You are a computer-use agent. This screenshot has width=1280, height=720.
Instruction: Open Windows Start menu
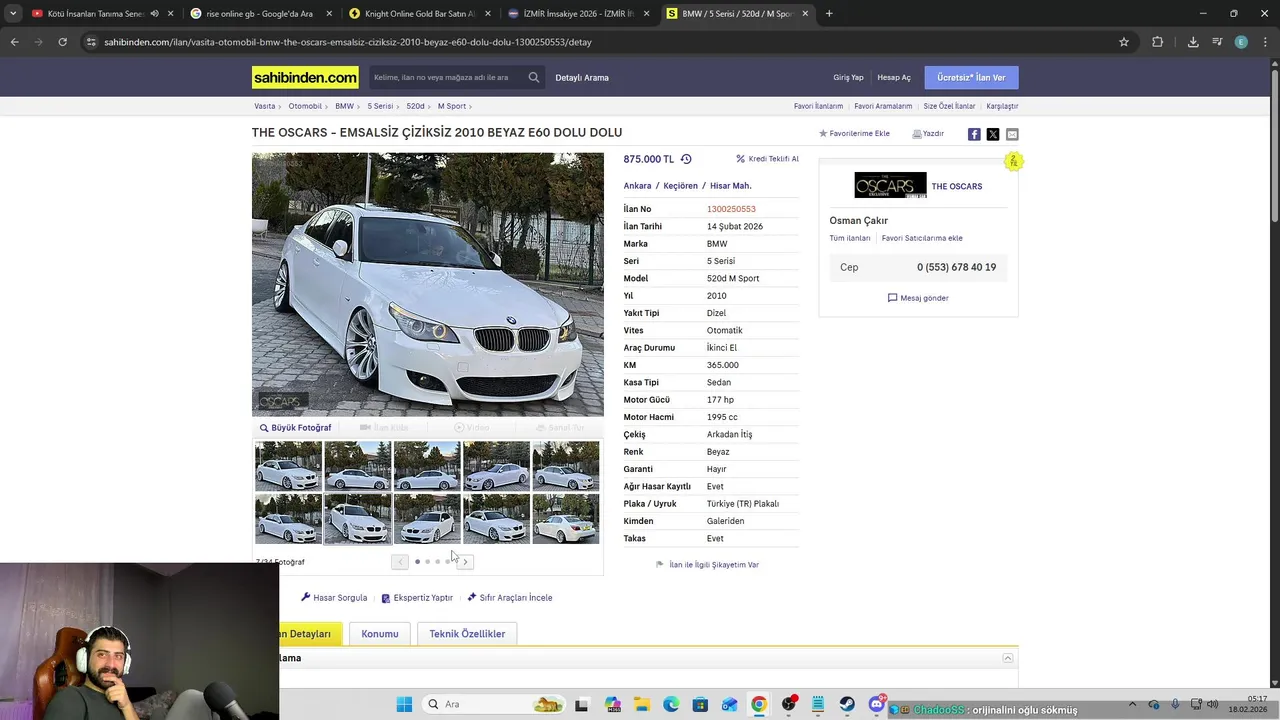(404, 704)
